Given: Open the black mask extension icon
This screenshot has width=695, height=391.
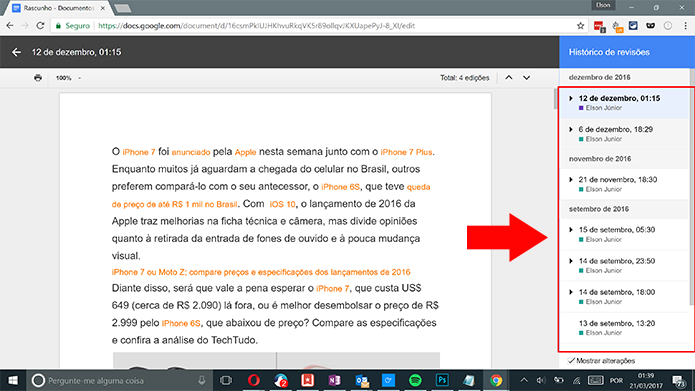Looking at the screenshot, I should [x=650, y=26].
